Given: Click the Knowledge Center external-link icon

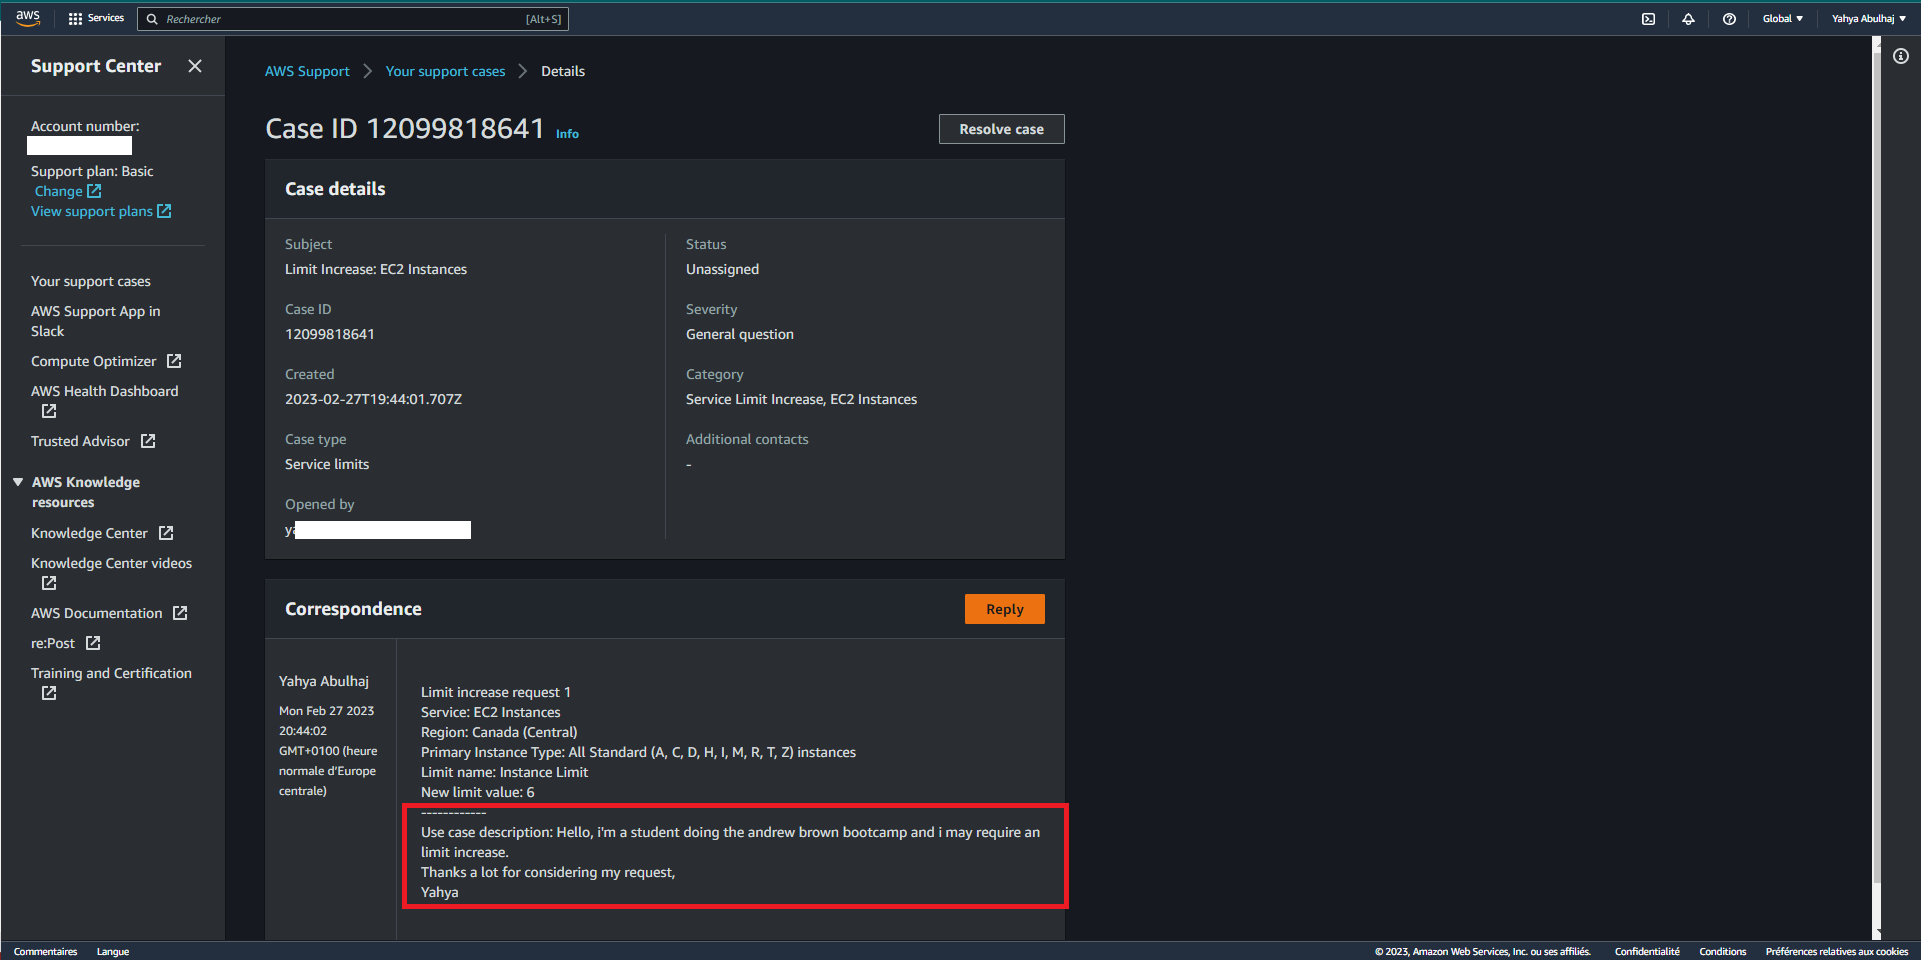Looking at the screenshot, I should 166,533.
